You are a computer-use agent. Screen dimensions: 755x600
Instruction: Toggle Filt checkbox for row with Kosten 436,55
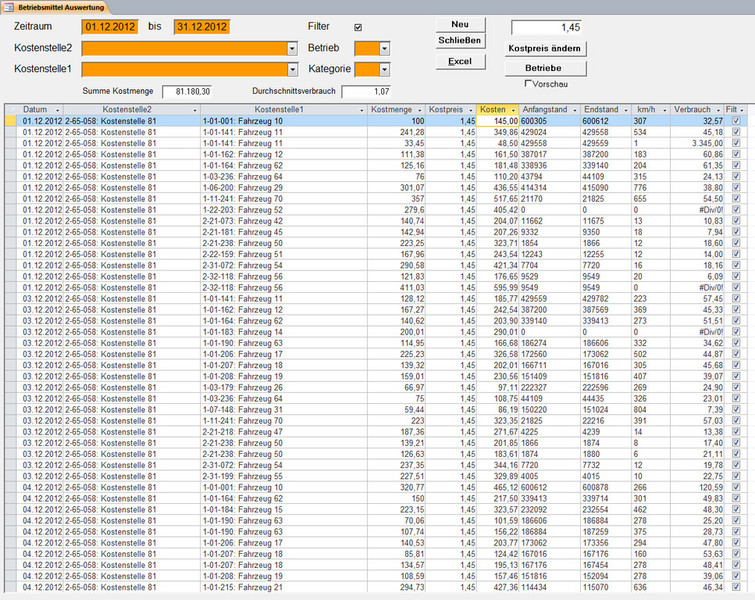736,187
